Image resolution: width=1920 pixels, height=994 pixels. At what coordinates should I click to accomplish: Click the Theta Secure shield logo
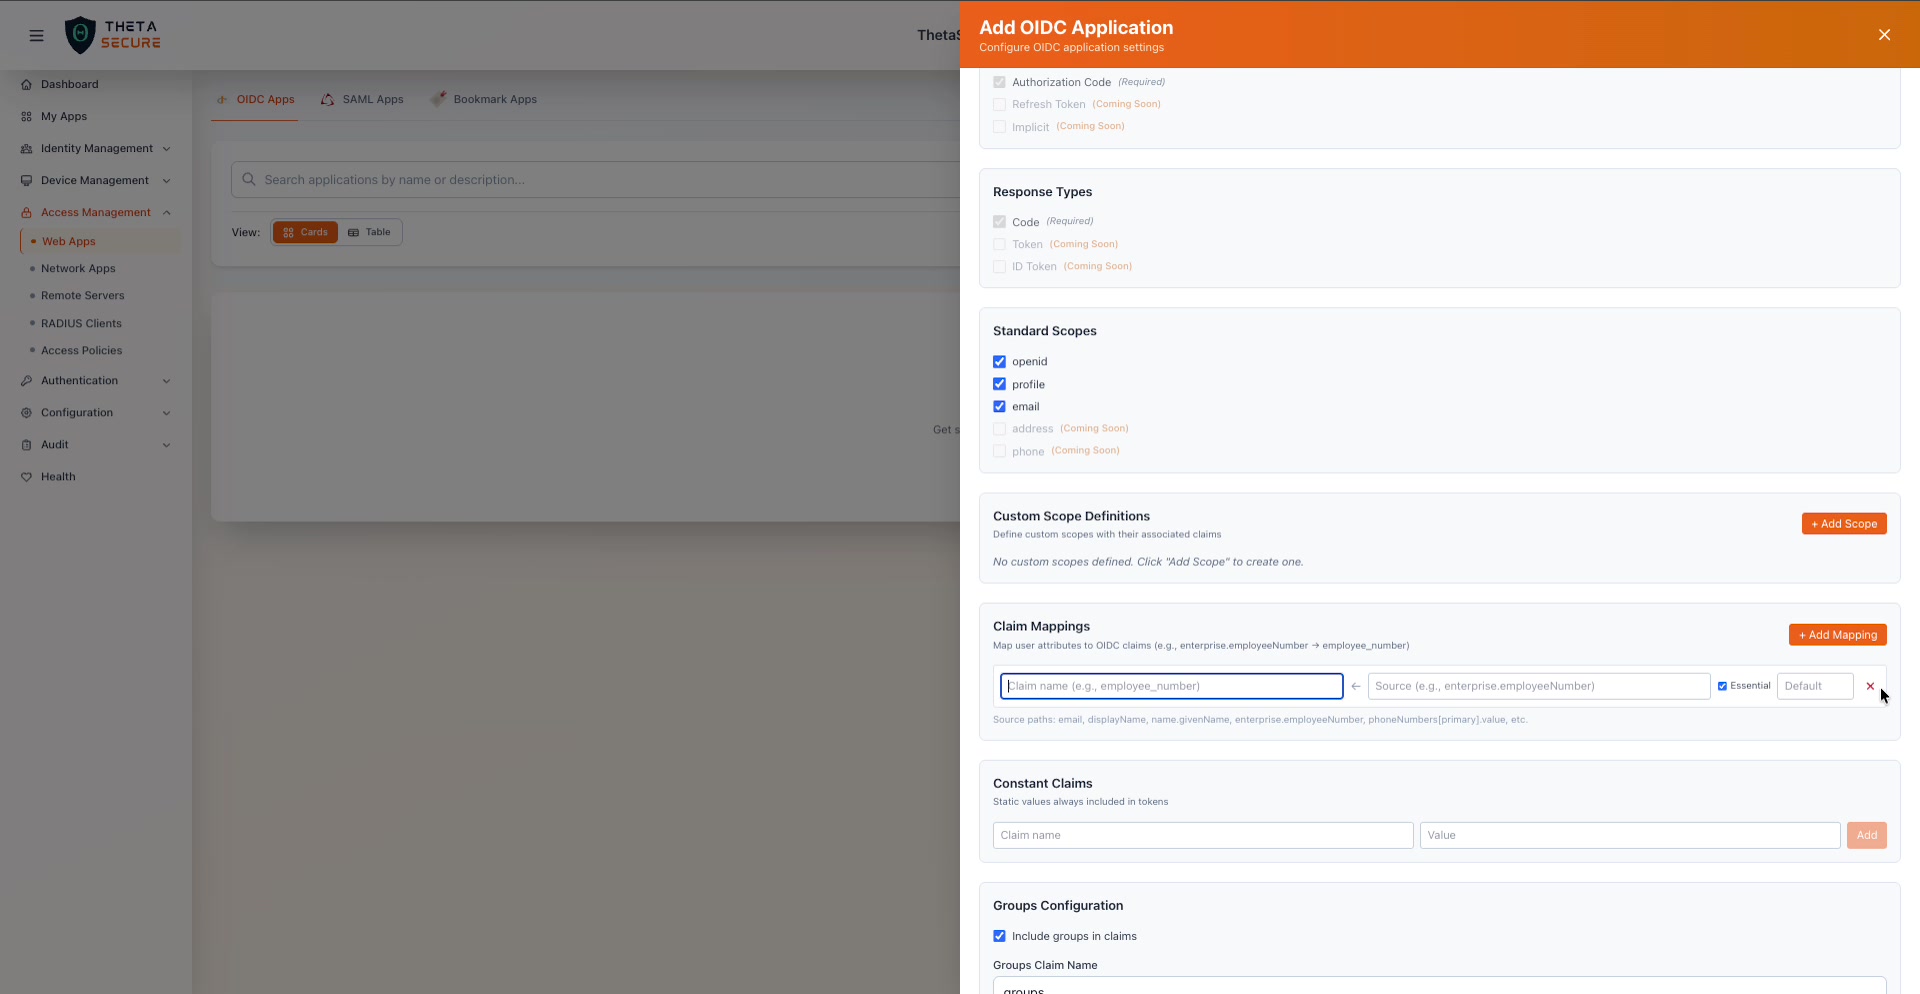80,34
